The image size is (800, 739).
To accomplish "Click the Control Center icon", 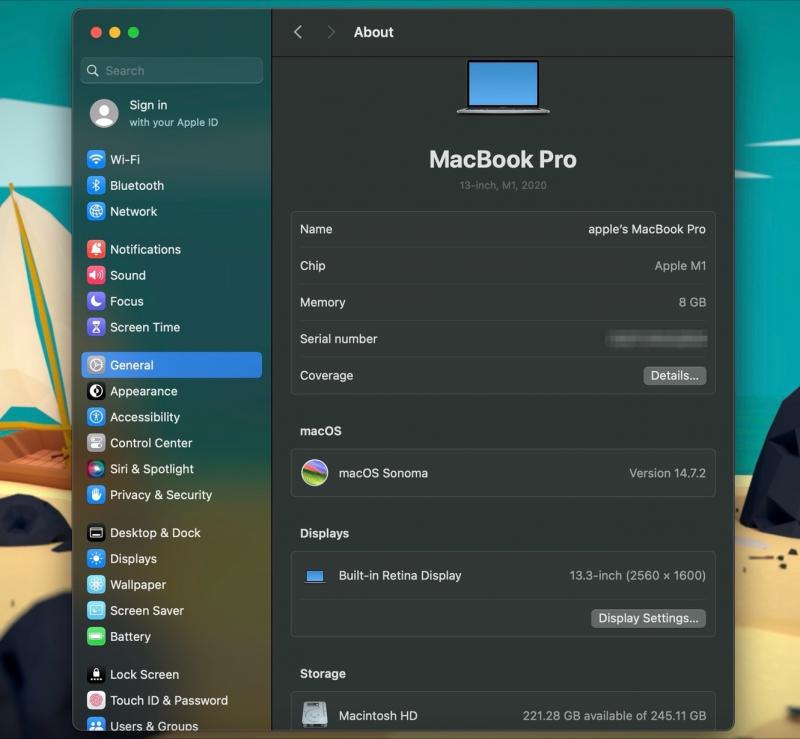I will 96,443.
